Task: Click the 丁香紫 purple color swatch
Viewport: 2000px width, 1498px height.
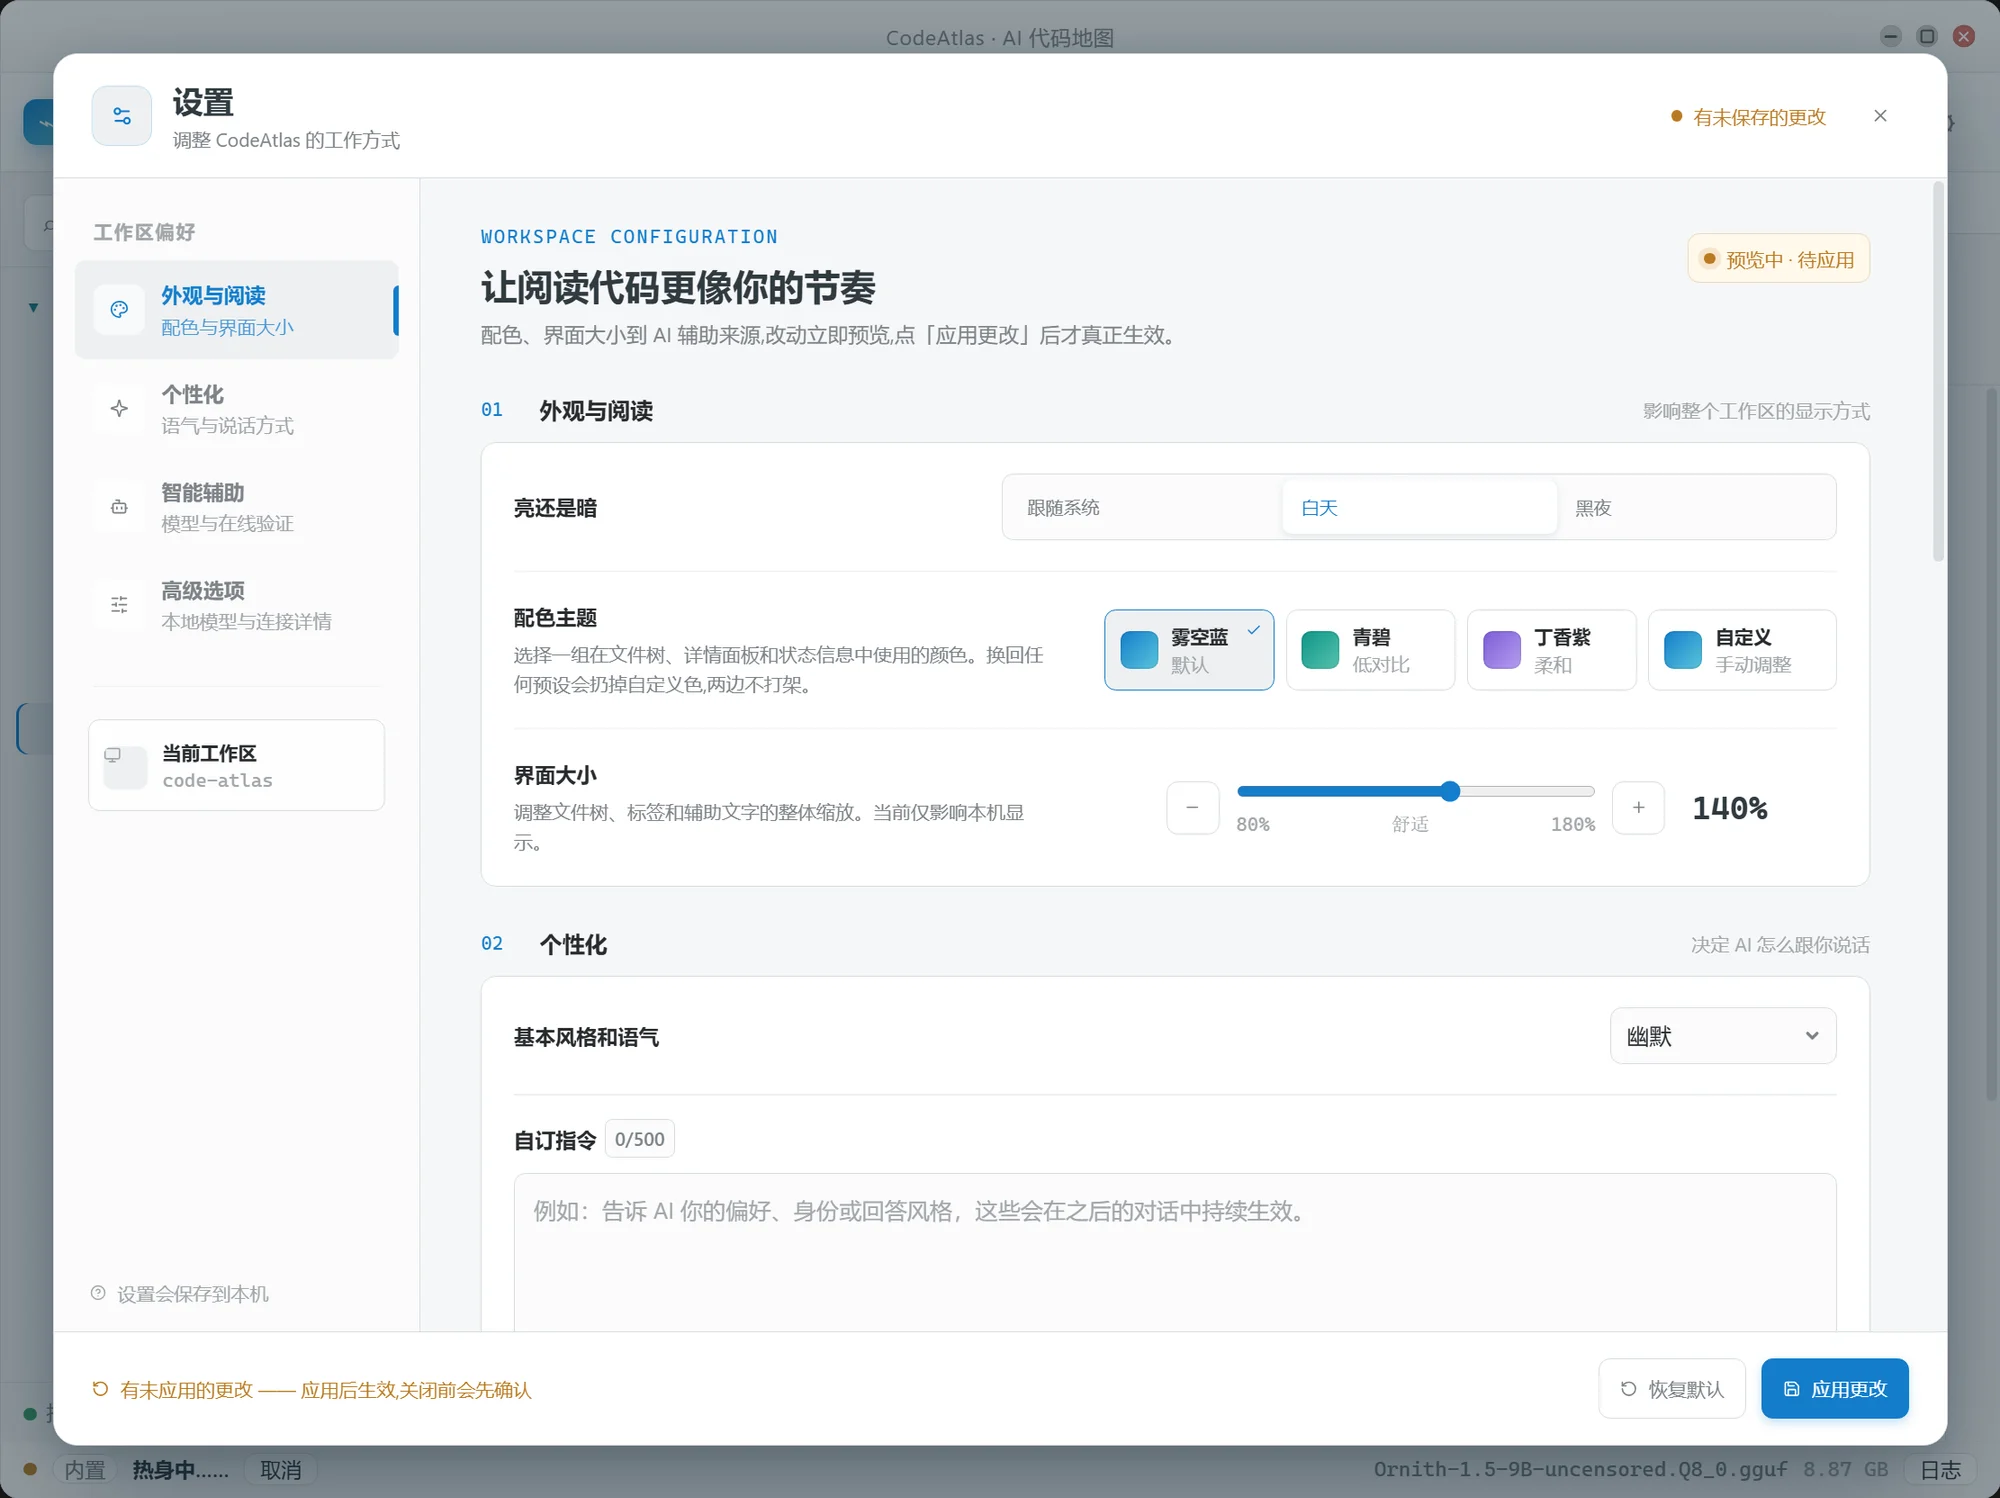Action: 1502,650
